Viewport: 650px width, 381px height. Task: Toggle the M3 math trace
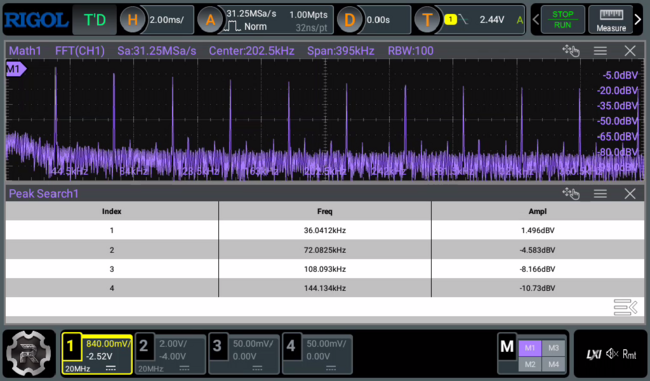point(553,348)
